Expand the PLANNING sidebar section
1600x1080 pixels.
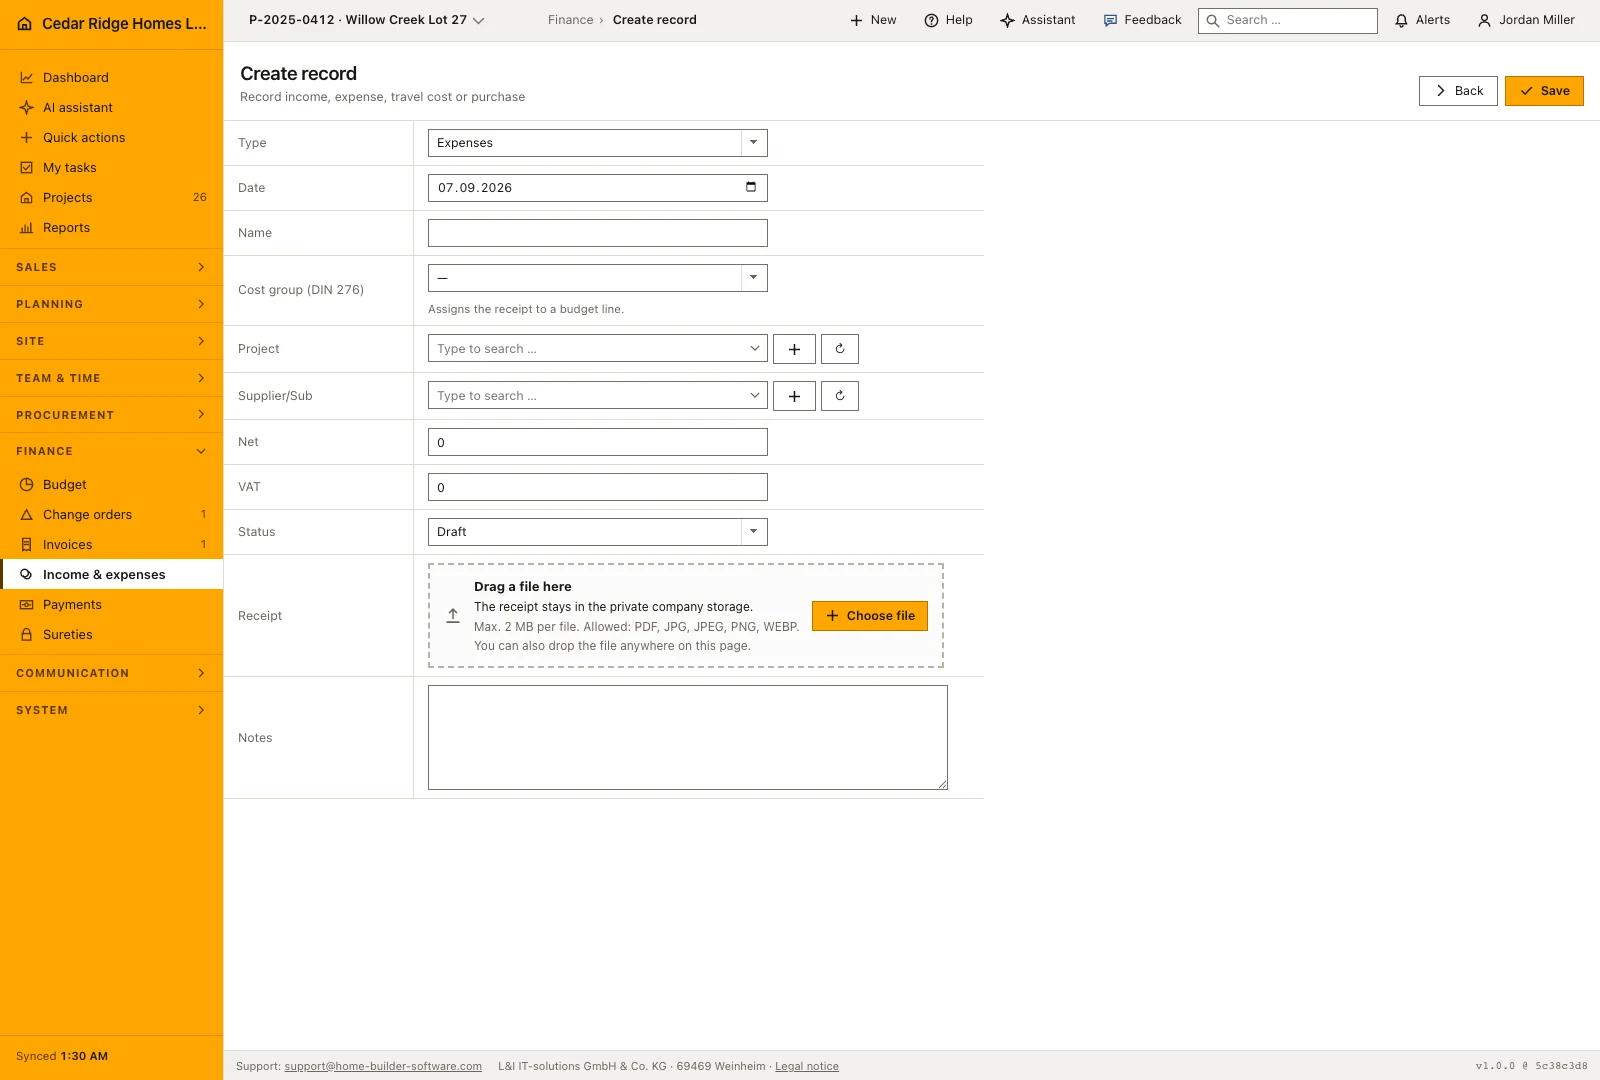pos(111,304)
